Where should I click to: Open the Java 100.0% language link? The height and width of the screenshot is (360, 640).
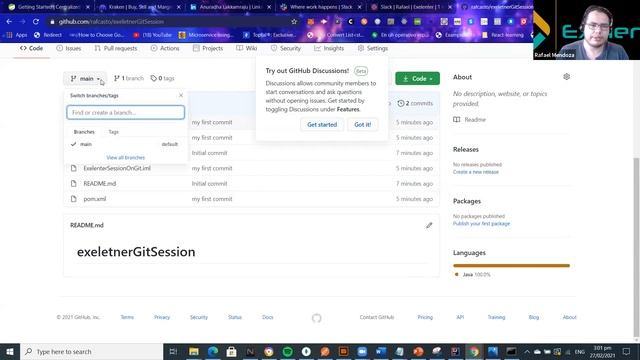click(472, 275)
